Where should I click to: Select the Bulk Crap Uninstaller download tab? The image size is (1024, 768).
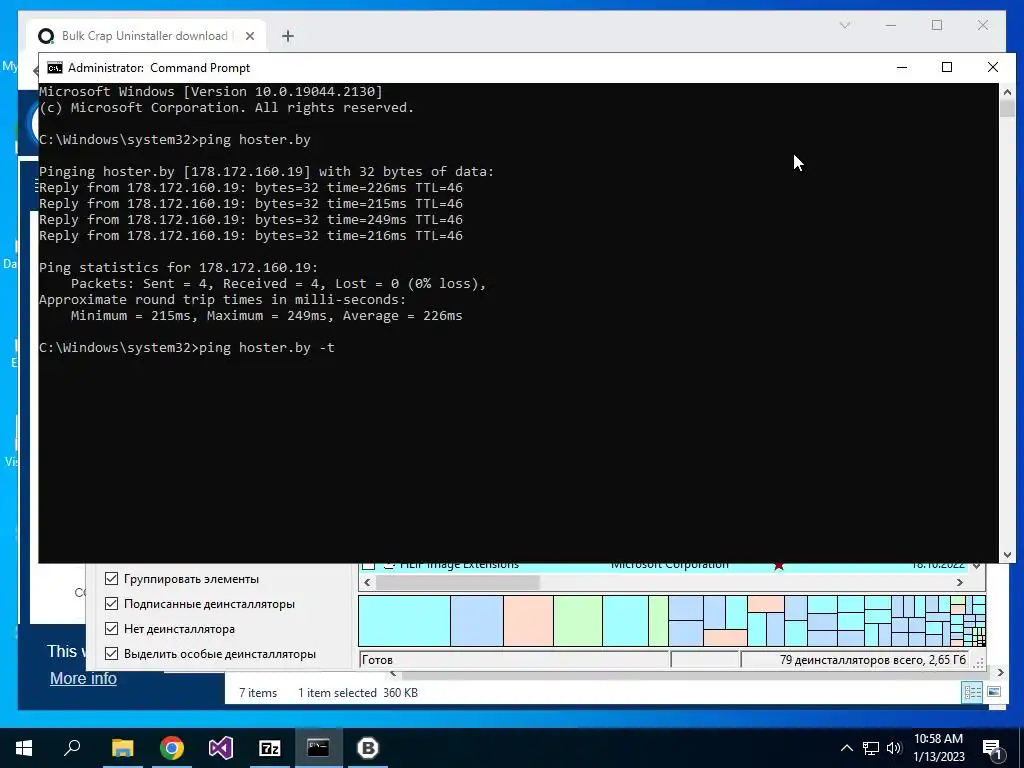click(146, 36)
